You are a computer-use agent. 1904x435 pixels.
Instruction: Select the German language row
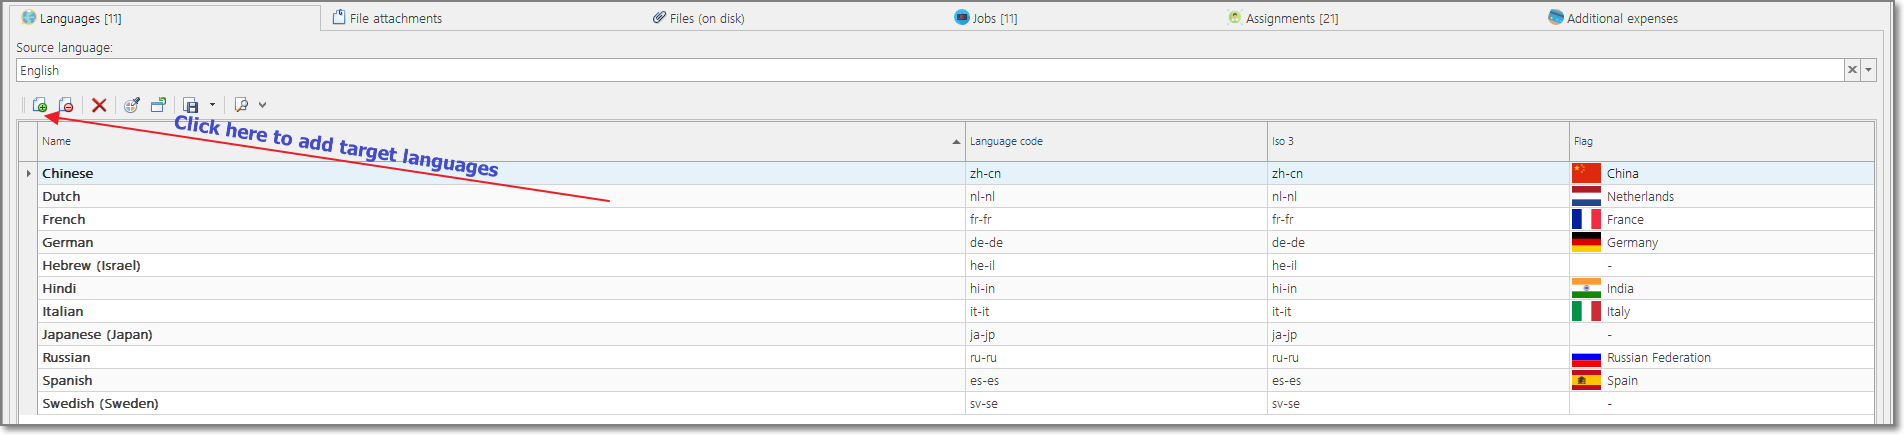click(x=946, y=242)
